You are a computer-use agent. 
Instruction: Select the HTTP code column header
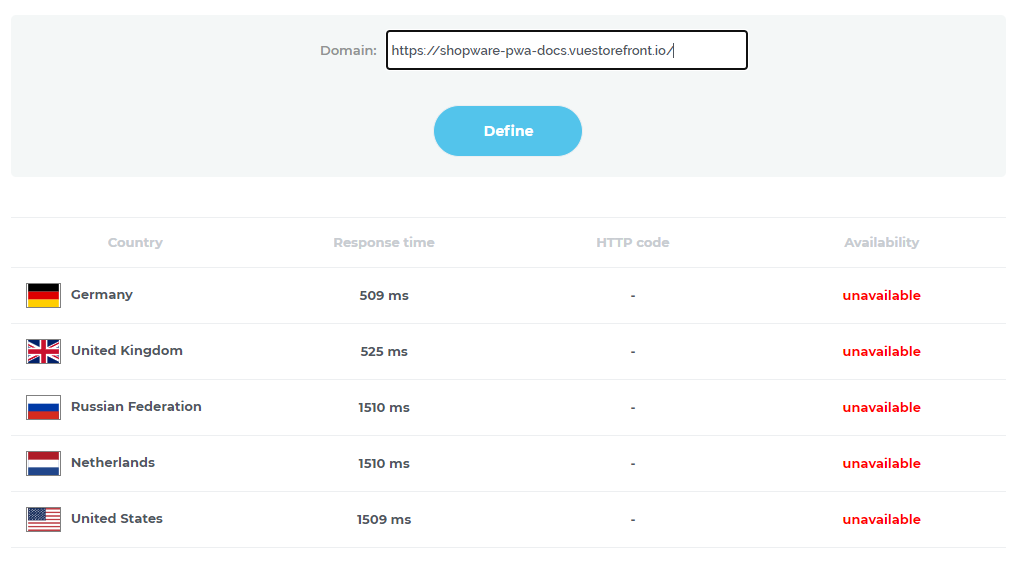632,242
